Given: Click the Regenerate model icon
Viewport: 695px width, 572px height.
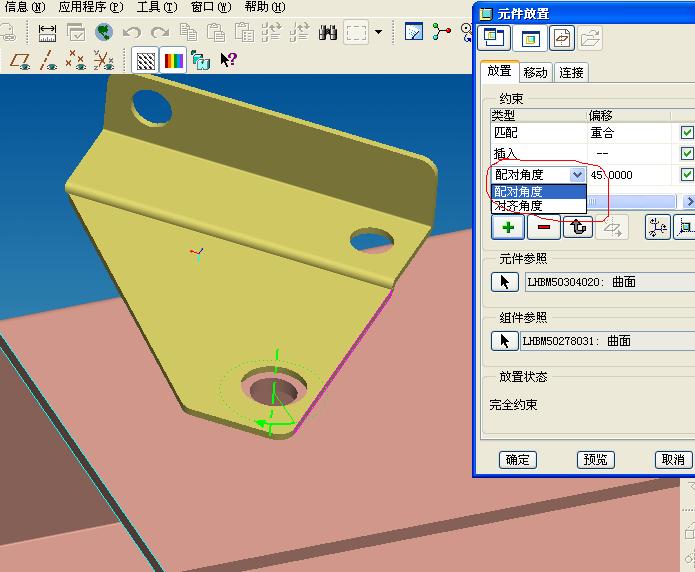Looking at the screenshot, I should tap(271, 32).
